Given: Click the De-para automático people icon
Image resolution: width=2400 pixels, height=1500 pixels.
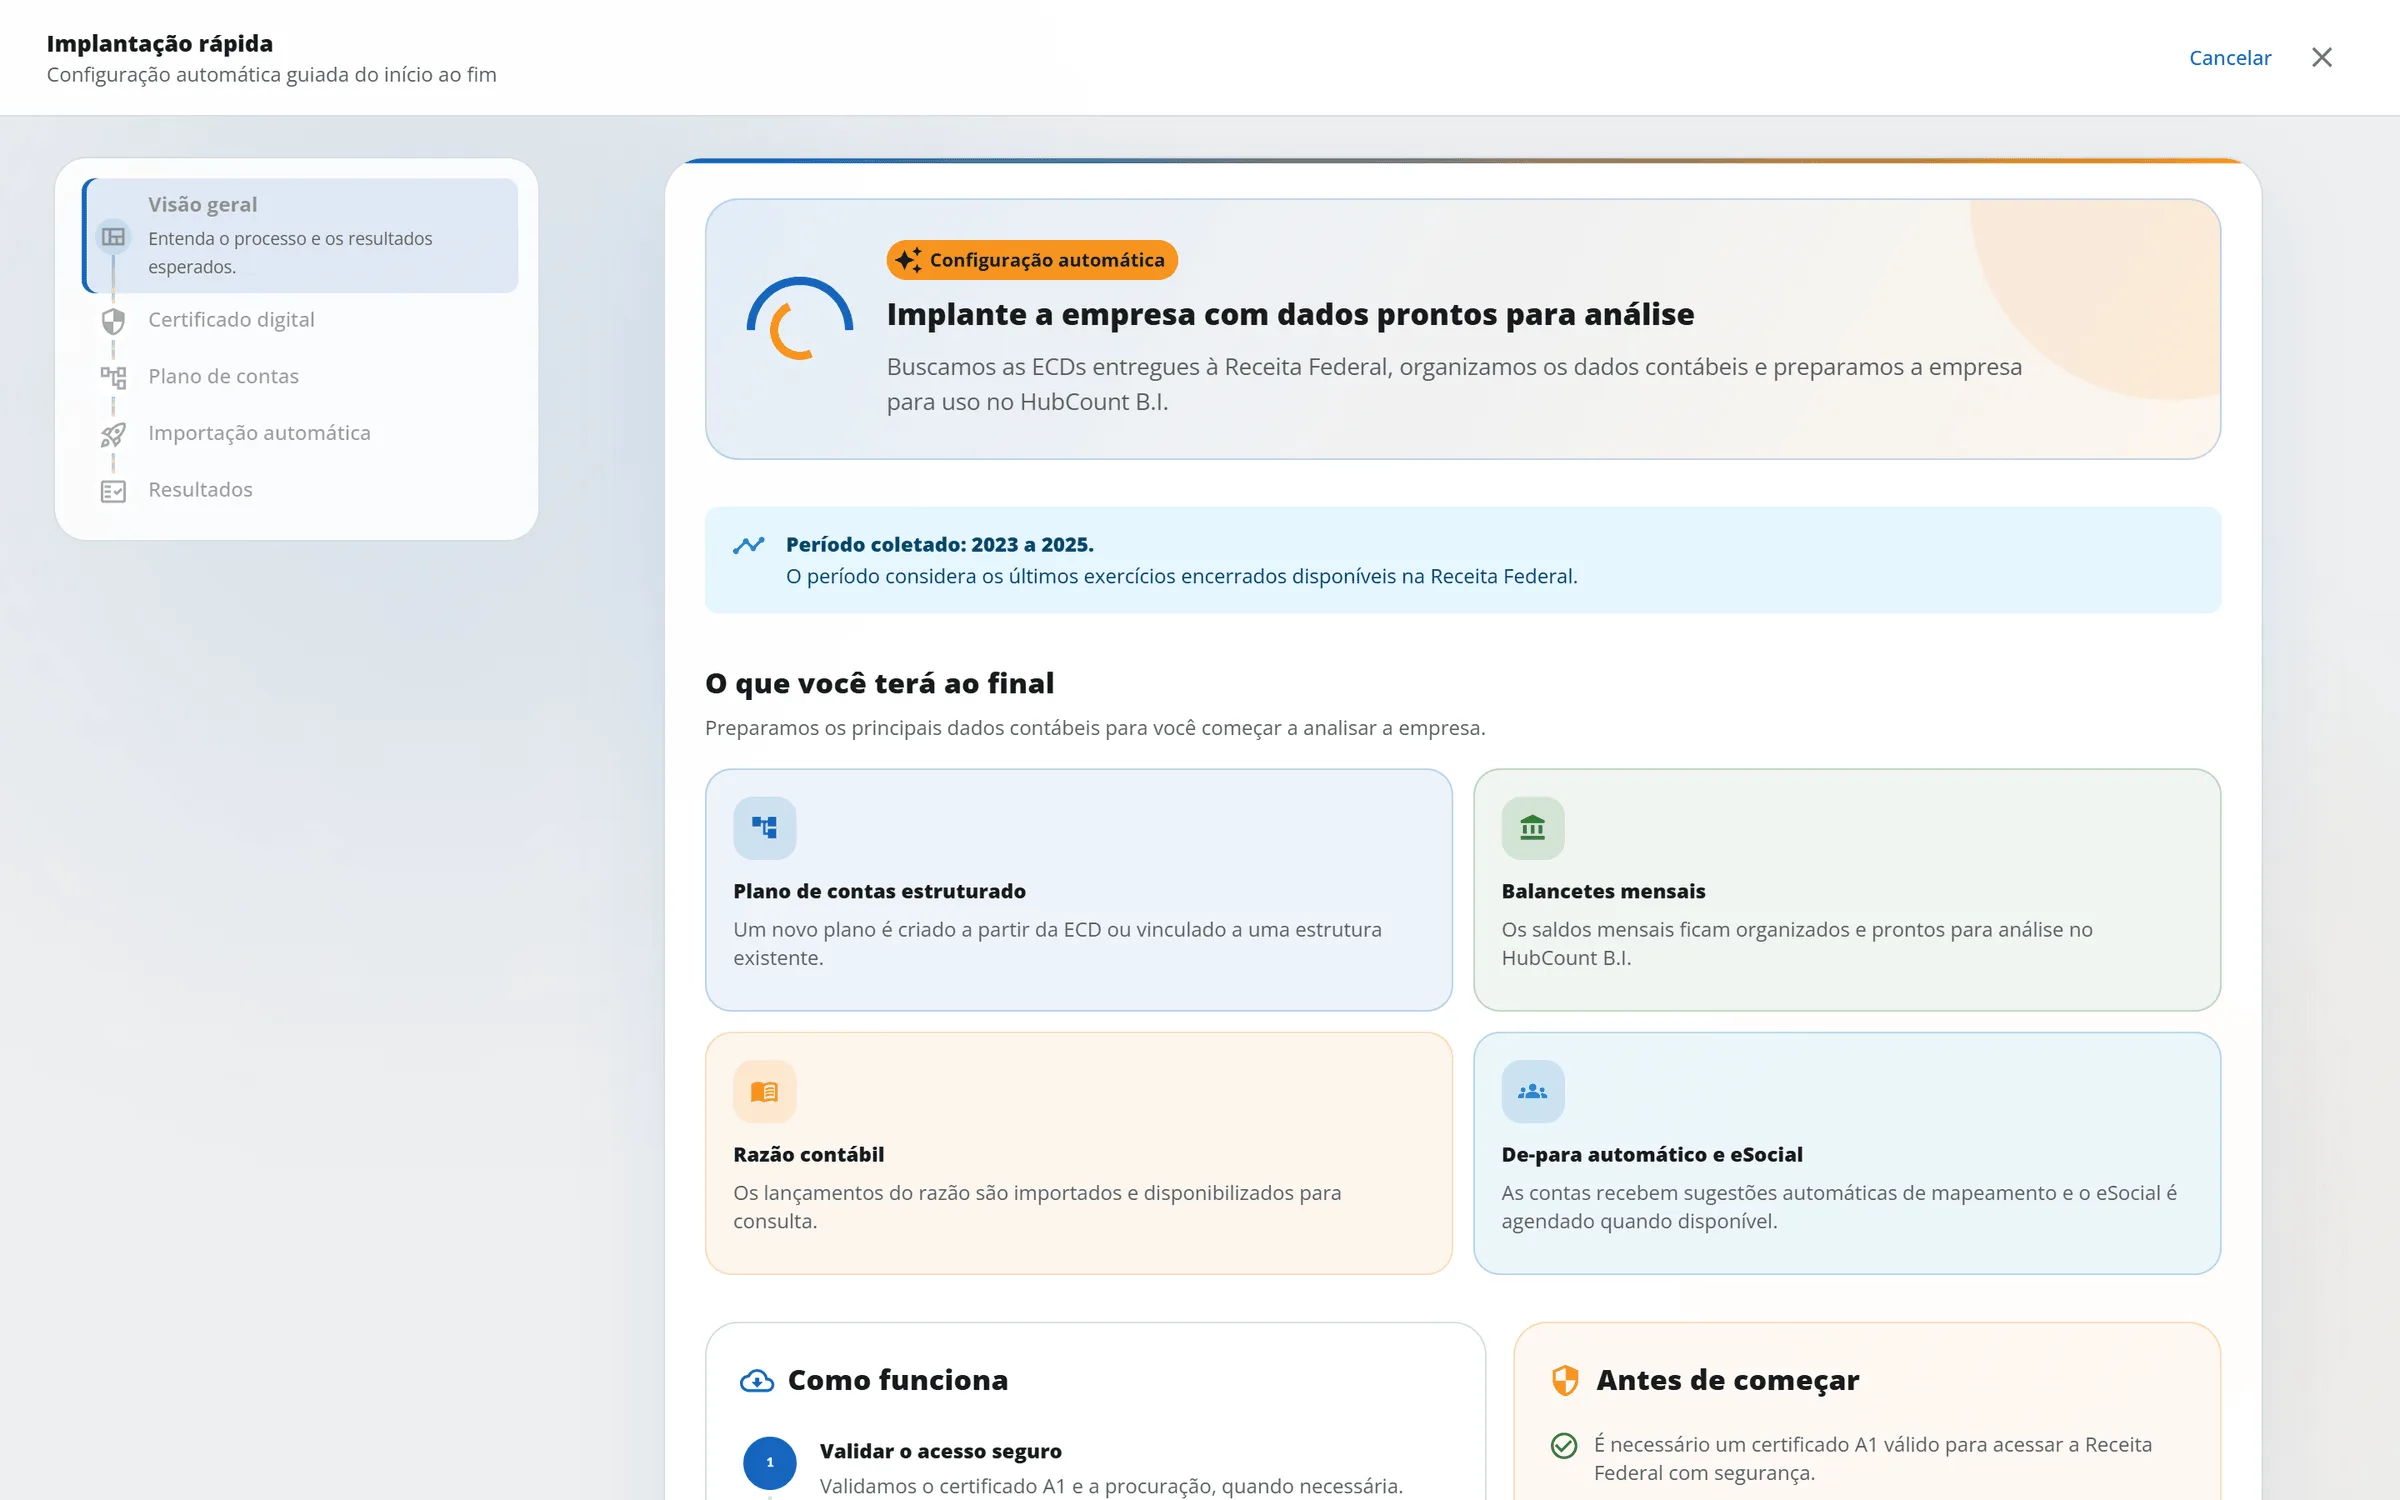Looking at the screenshot, I should click(1532, 1091).
